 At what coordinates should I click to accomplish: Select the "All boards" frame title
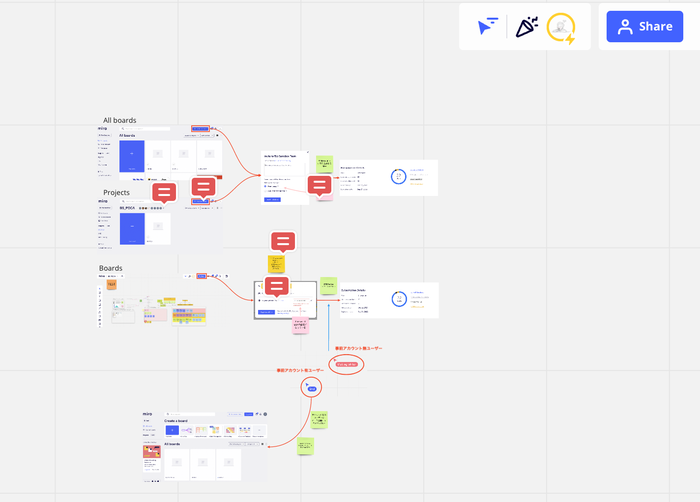pos(119,120)
